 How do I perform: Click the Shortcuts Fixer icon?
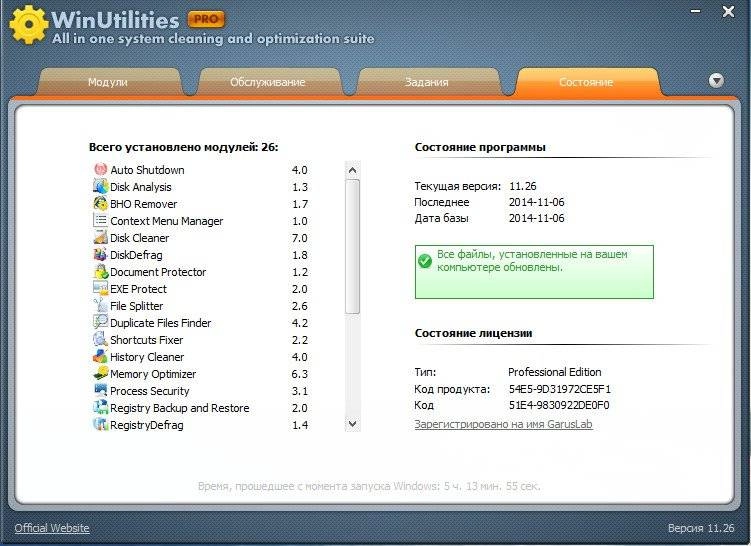coord(100,340)
